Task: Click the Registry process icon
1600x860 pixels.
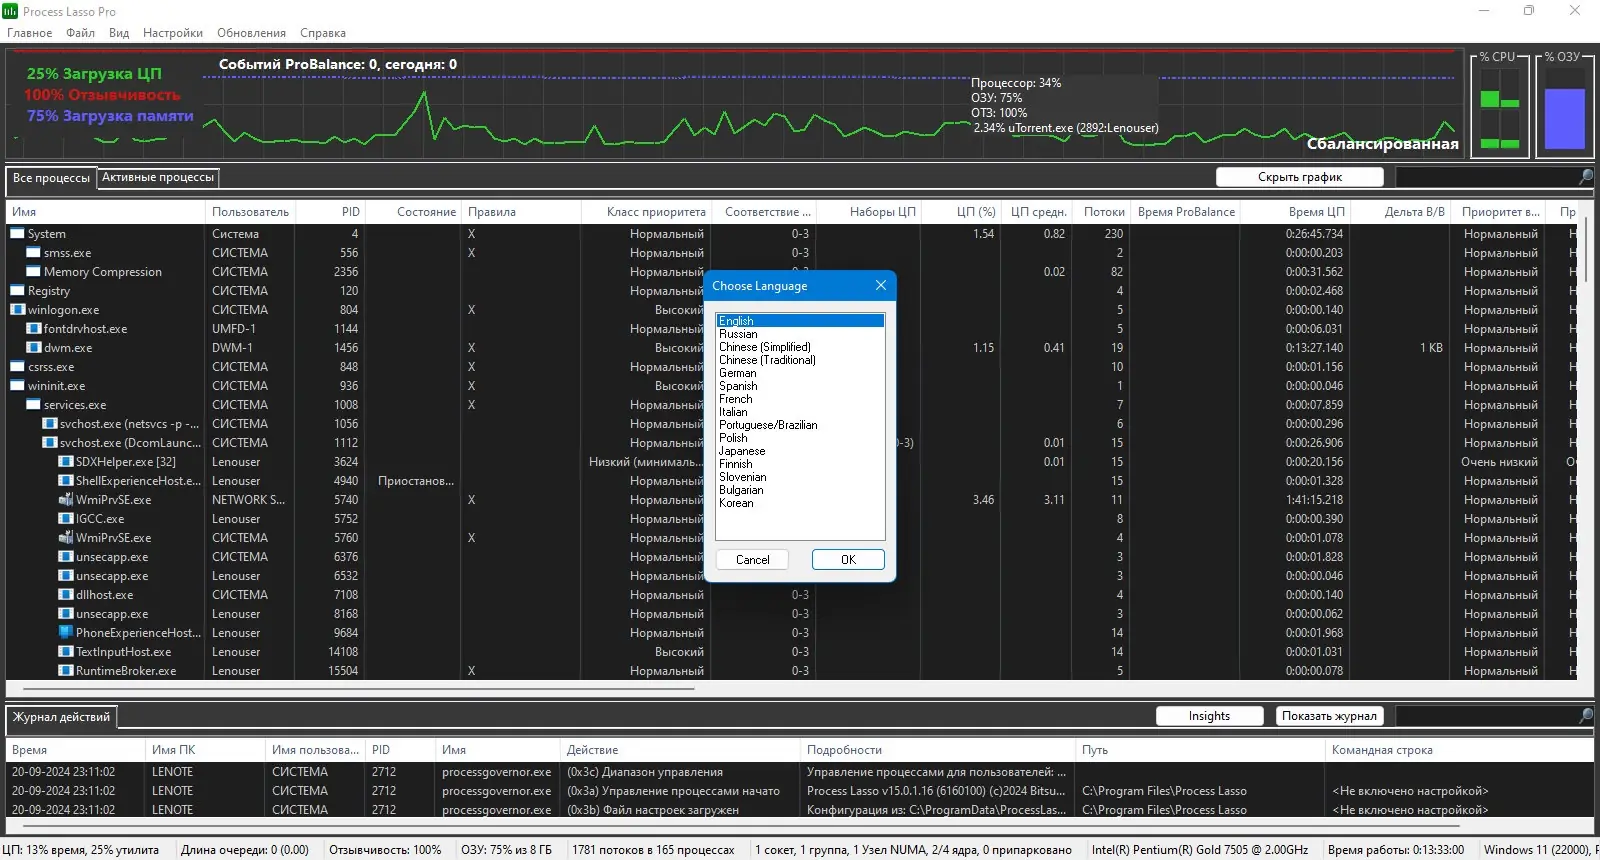Action: pos(17,291)
